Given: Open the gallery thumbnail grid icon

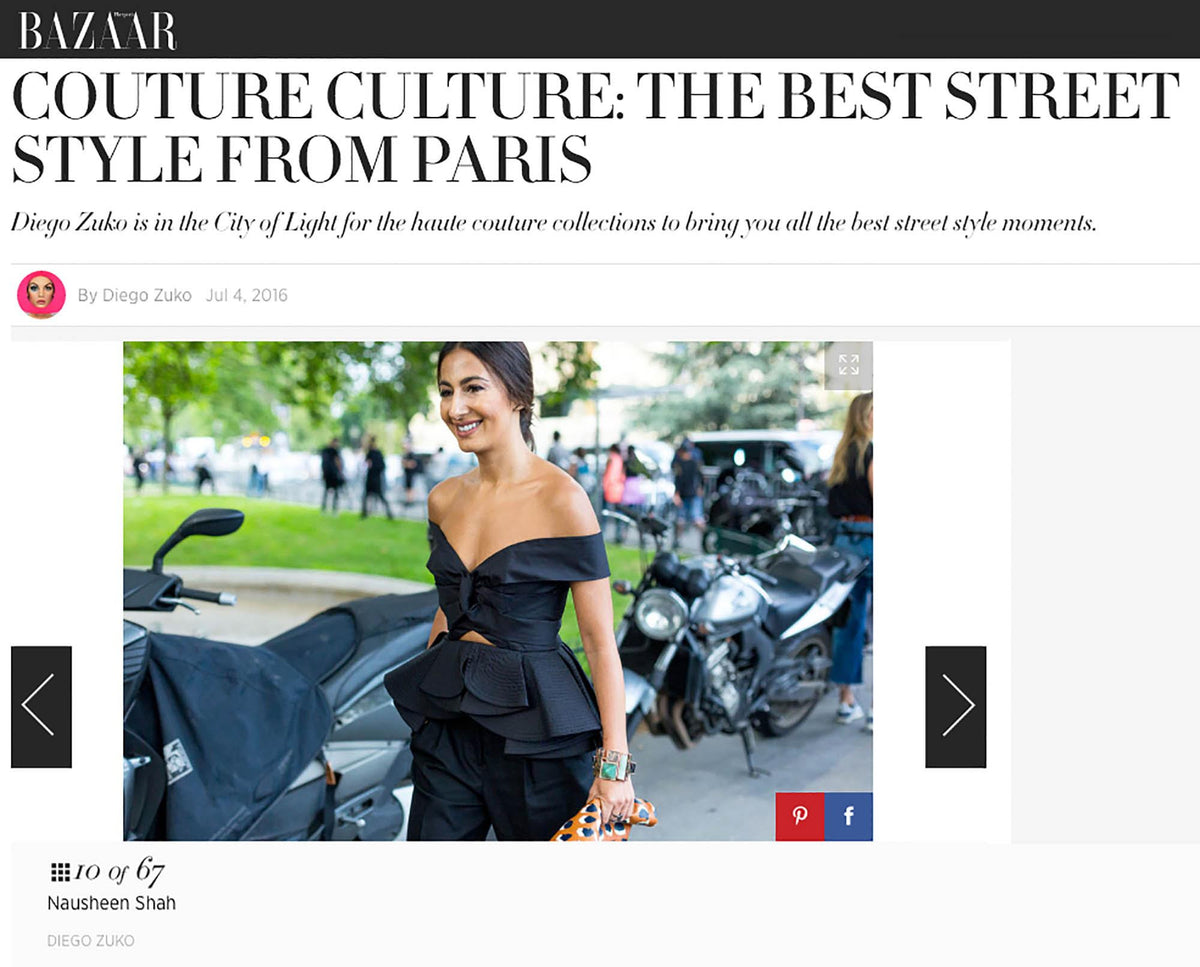Looking at the screenshot, I should click(59, 872).
